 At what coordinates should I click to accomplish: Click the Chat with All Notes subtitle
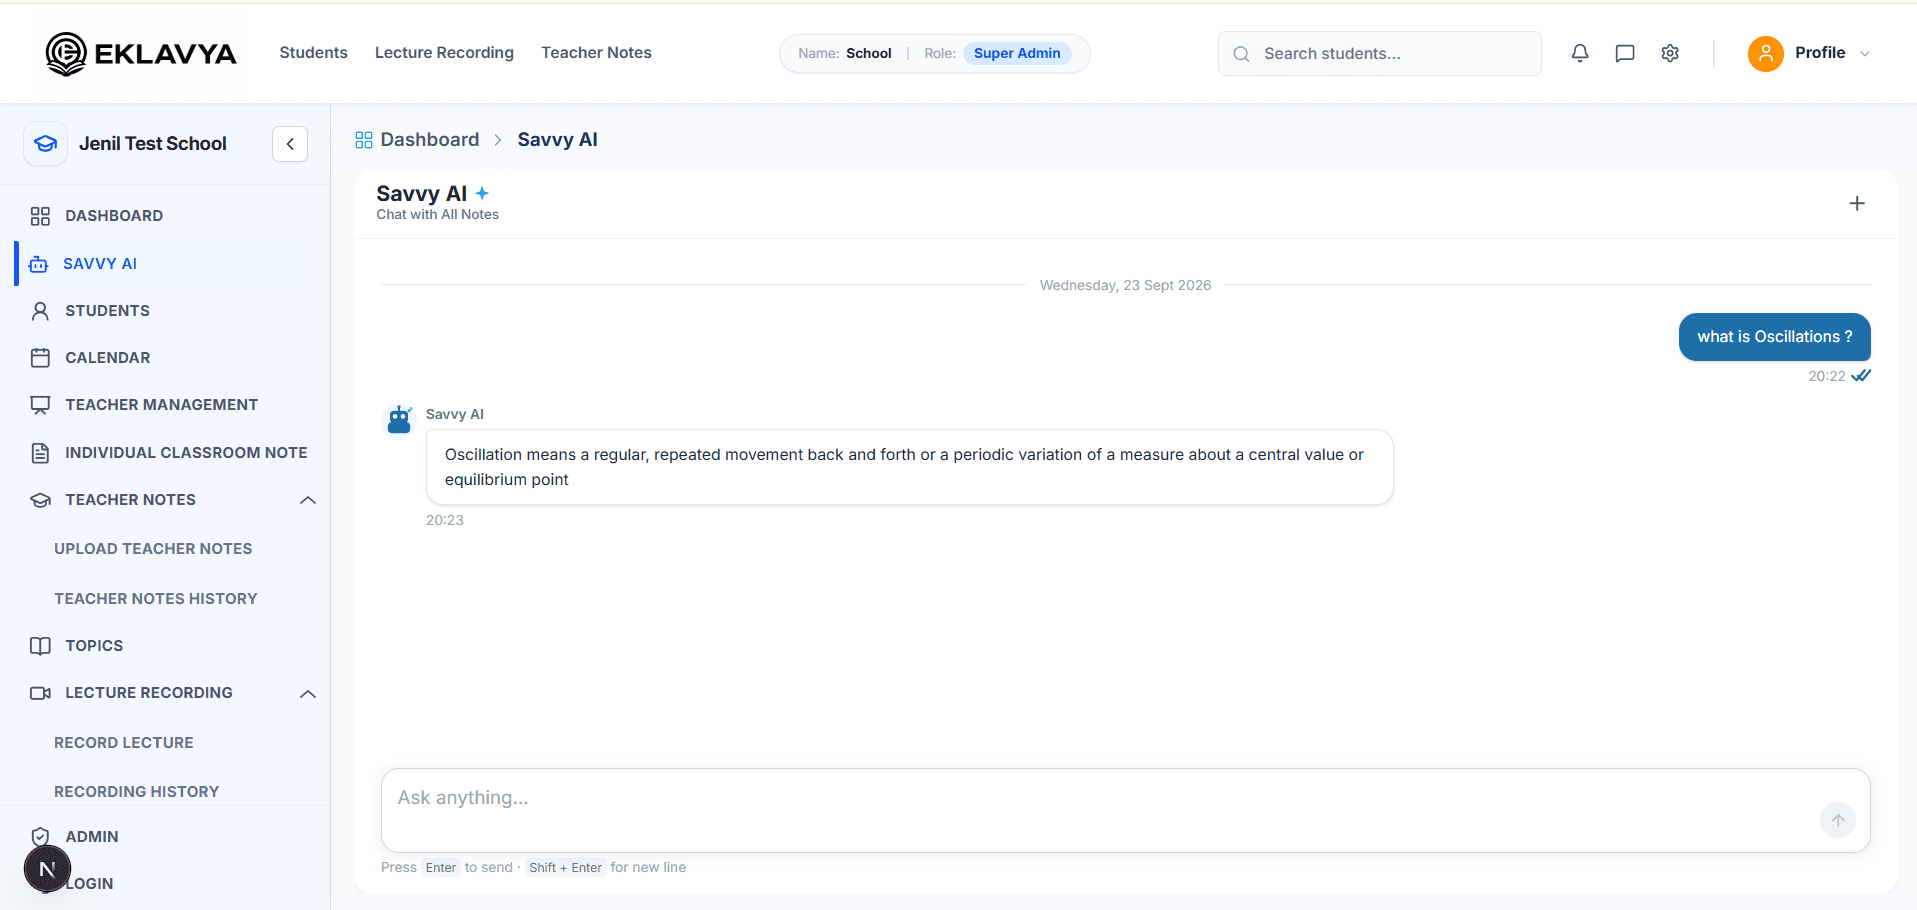coord(438,215)
